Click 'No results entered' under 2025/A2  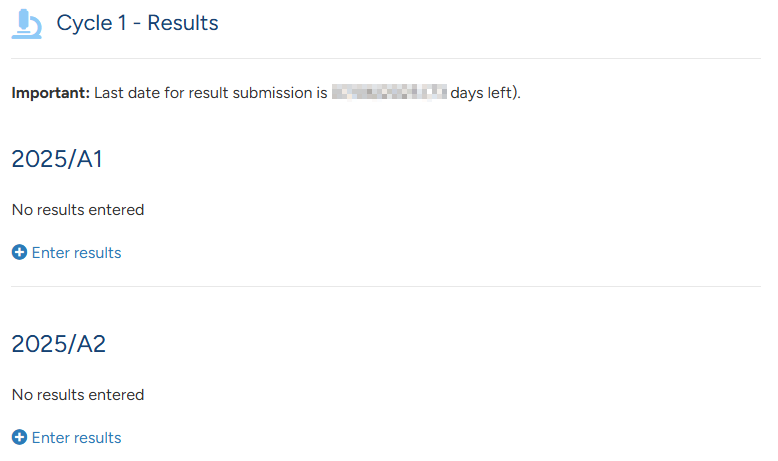(x=78, y=395)
